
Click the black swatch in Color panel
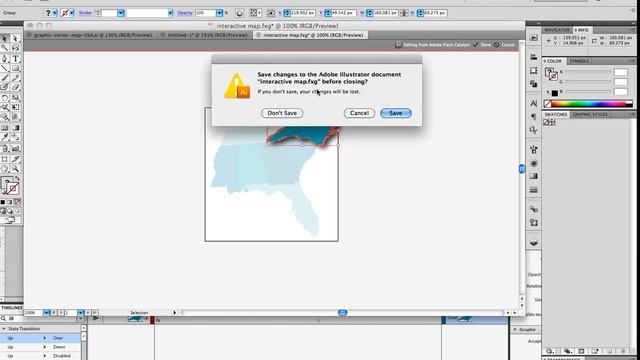555,93
